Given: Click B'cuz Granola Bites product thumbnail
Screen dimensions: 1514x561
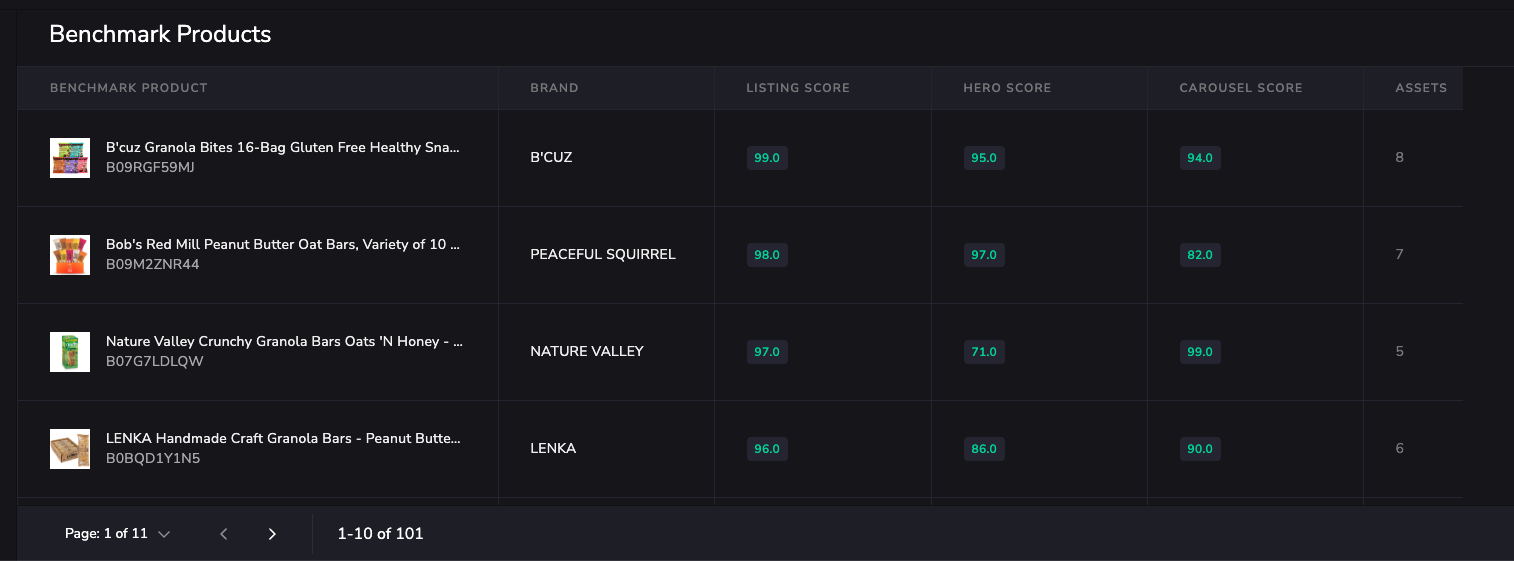Looking at the screenshot, I should [x=70, y=158].
